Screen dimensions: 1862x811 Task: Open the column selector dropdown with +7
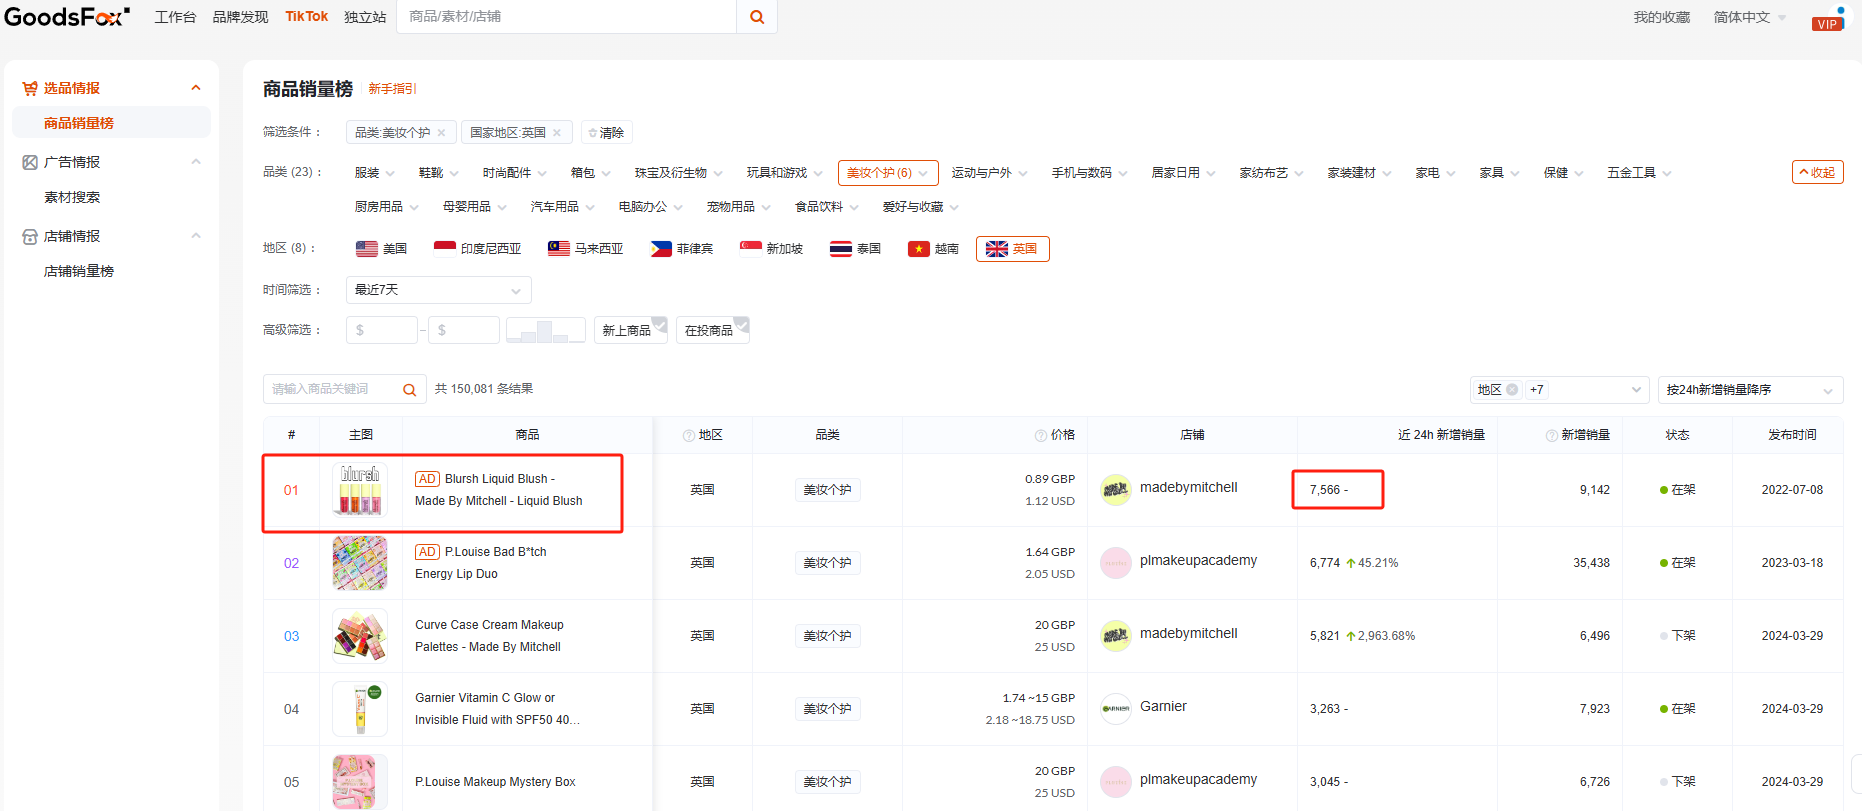(x=1559, y=390)
